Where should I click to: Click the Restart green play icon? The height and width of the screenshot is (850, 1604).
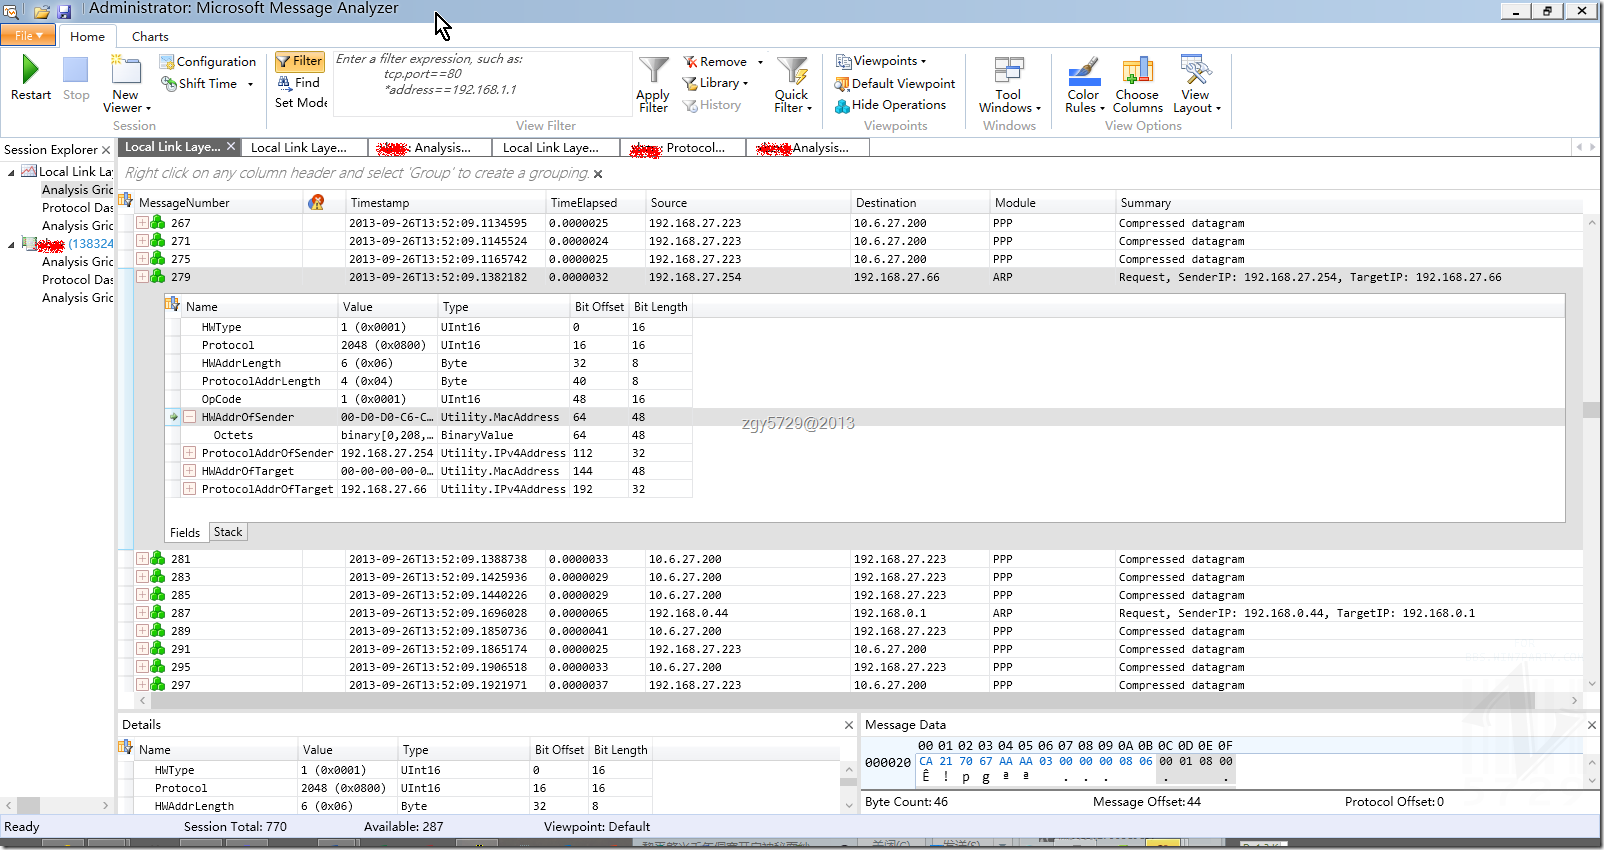pos(30,70)
